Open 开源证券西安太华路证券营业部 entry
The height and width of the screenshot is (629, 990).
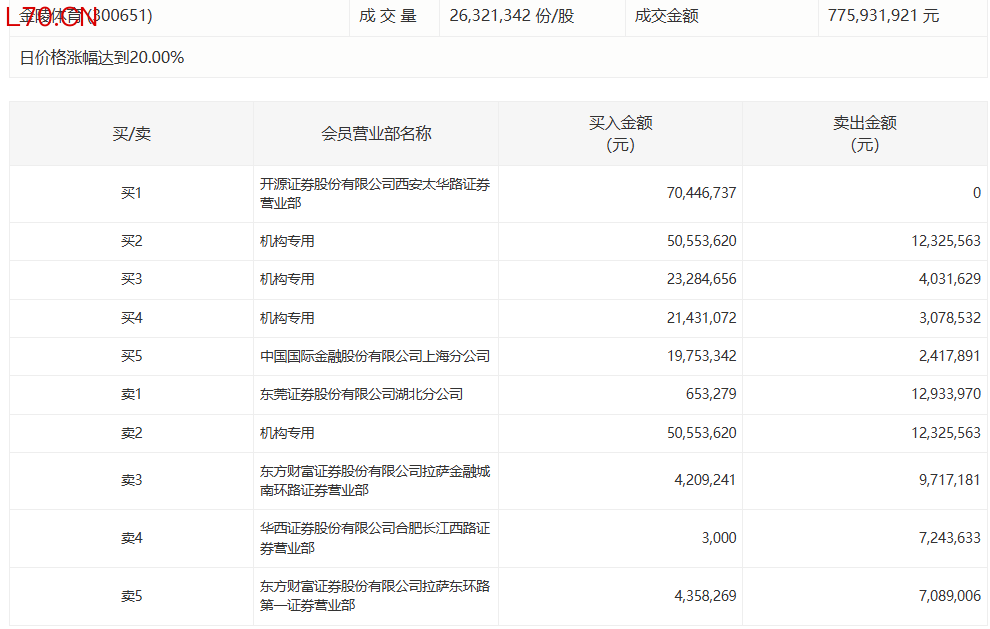pyautogui.click(x=374, y=193)
